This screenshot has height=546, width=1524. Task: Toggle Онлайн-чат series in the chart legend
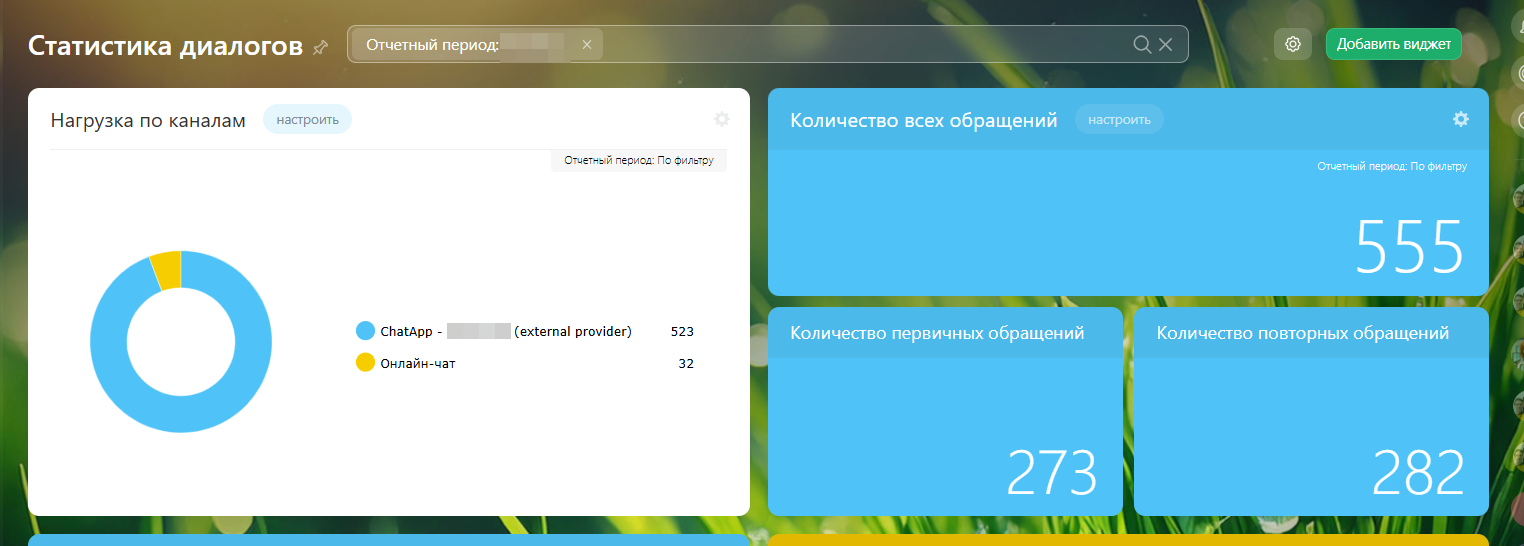[x=366, y=363]
